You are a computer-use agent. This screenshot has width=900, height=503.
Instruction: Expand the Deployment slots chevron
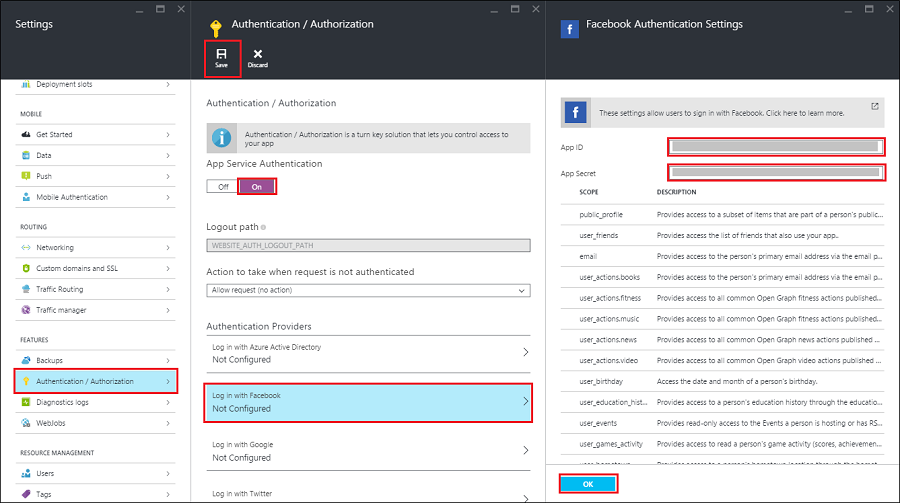point(168,84)
